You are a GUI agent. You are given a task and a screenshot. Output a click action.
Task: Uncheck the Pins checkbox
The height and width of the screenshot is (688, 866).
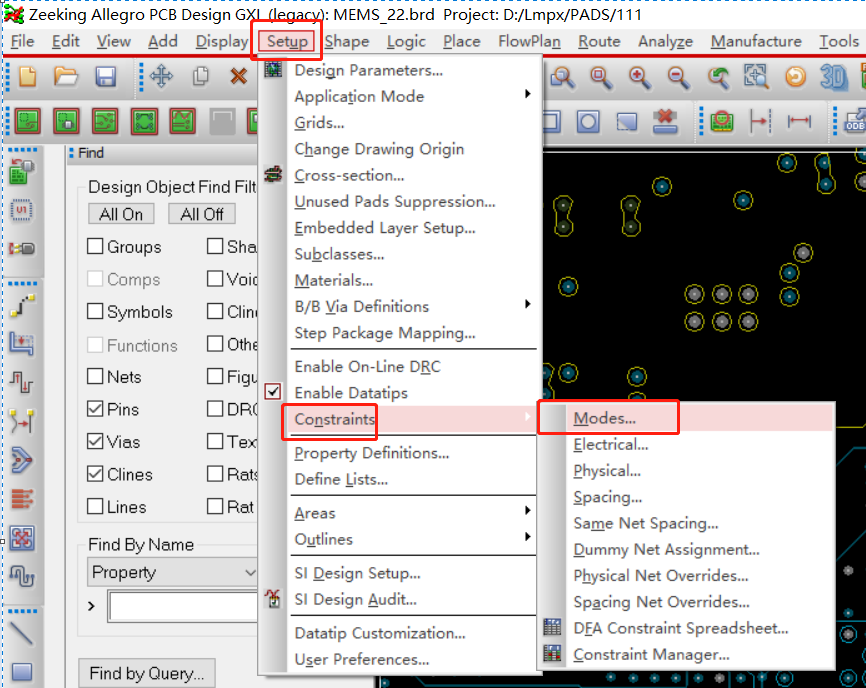click(95, 409)
